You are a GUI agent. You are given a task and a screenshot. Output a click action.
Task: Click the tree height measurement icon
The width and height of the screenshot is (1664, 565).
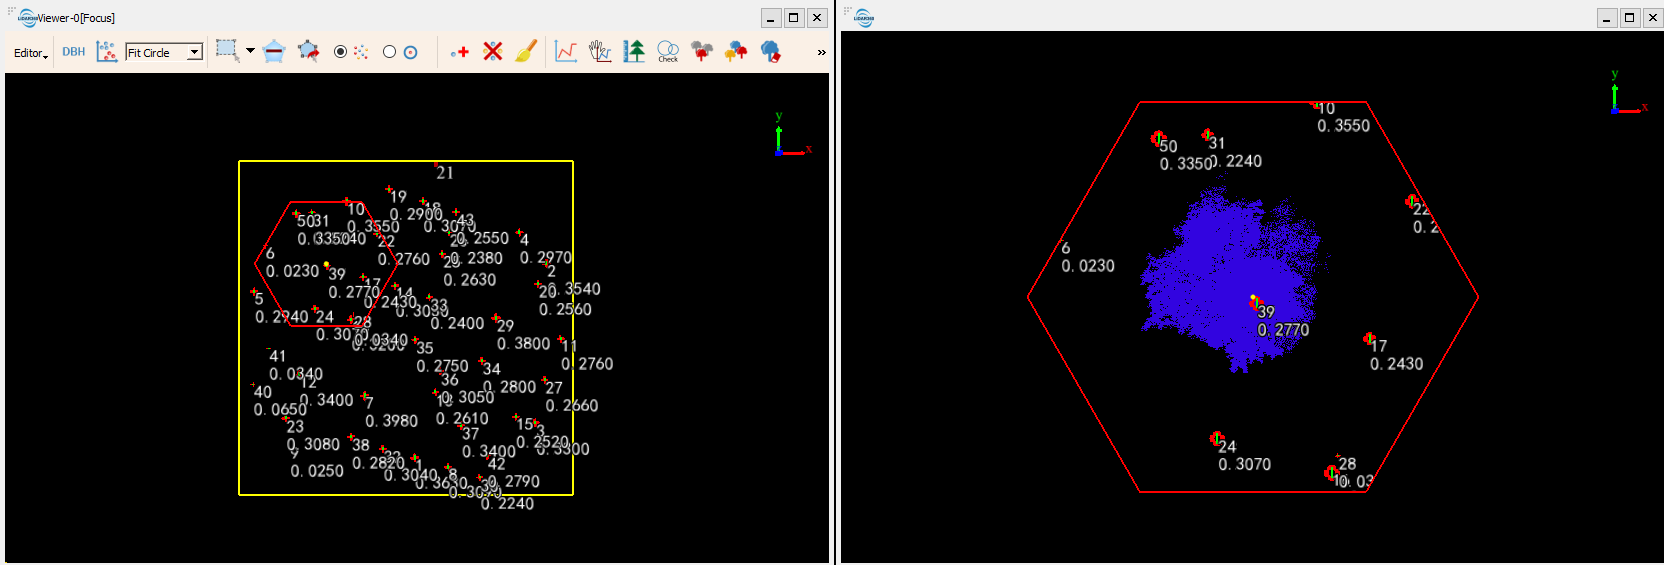coord(634,52)
